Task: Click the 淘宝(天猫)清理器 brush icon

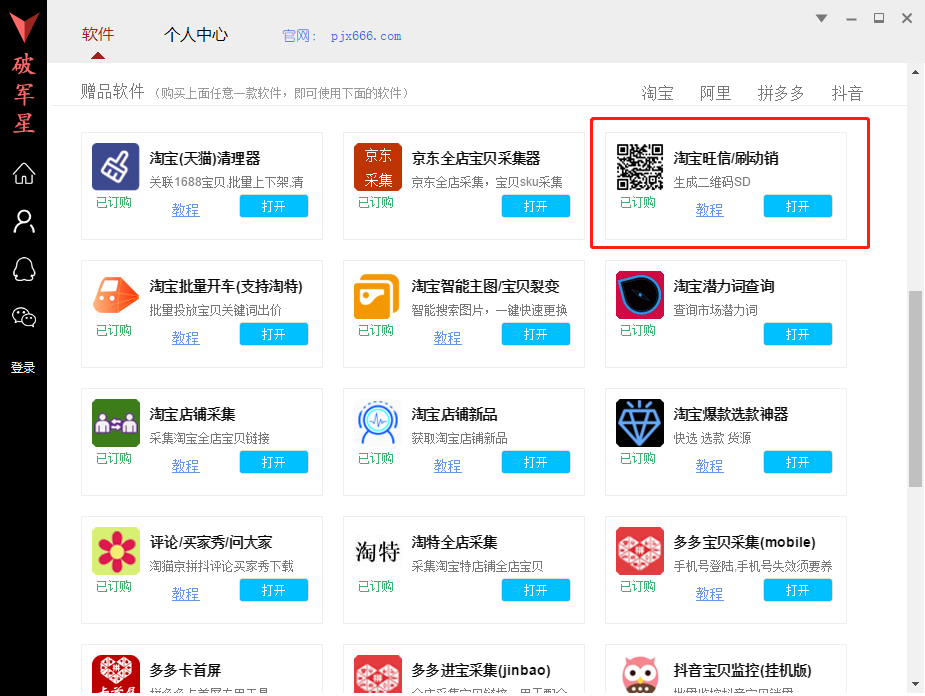Action: pyautogui.click(x=116, y=166)
